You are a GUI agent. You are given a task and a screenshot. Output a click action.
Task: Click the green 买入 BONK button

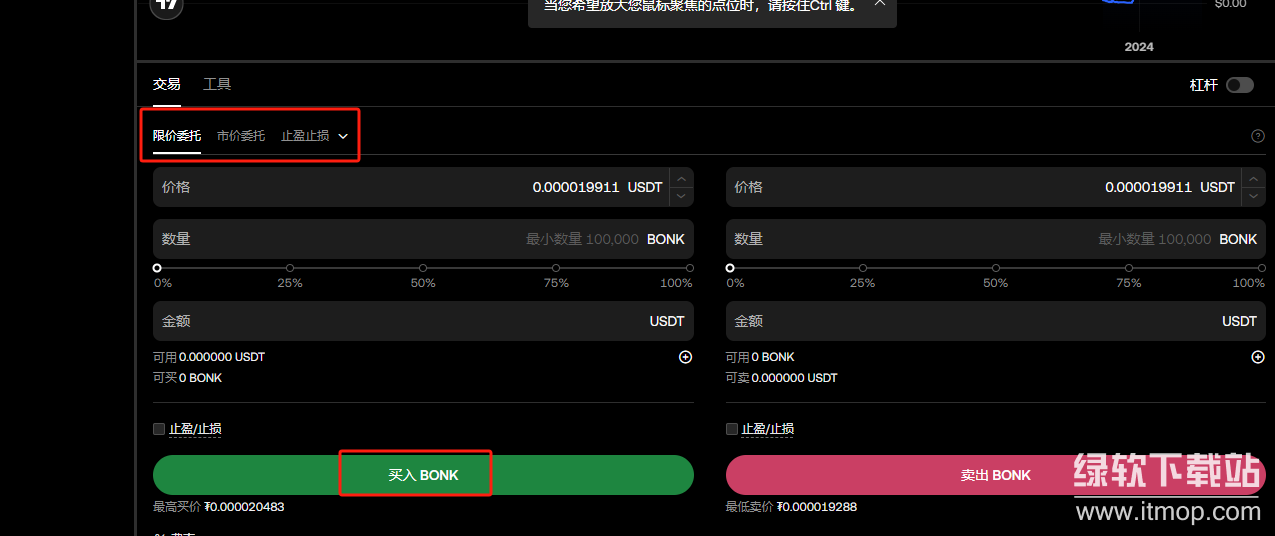tap(423, 475)
